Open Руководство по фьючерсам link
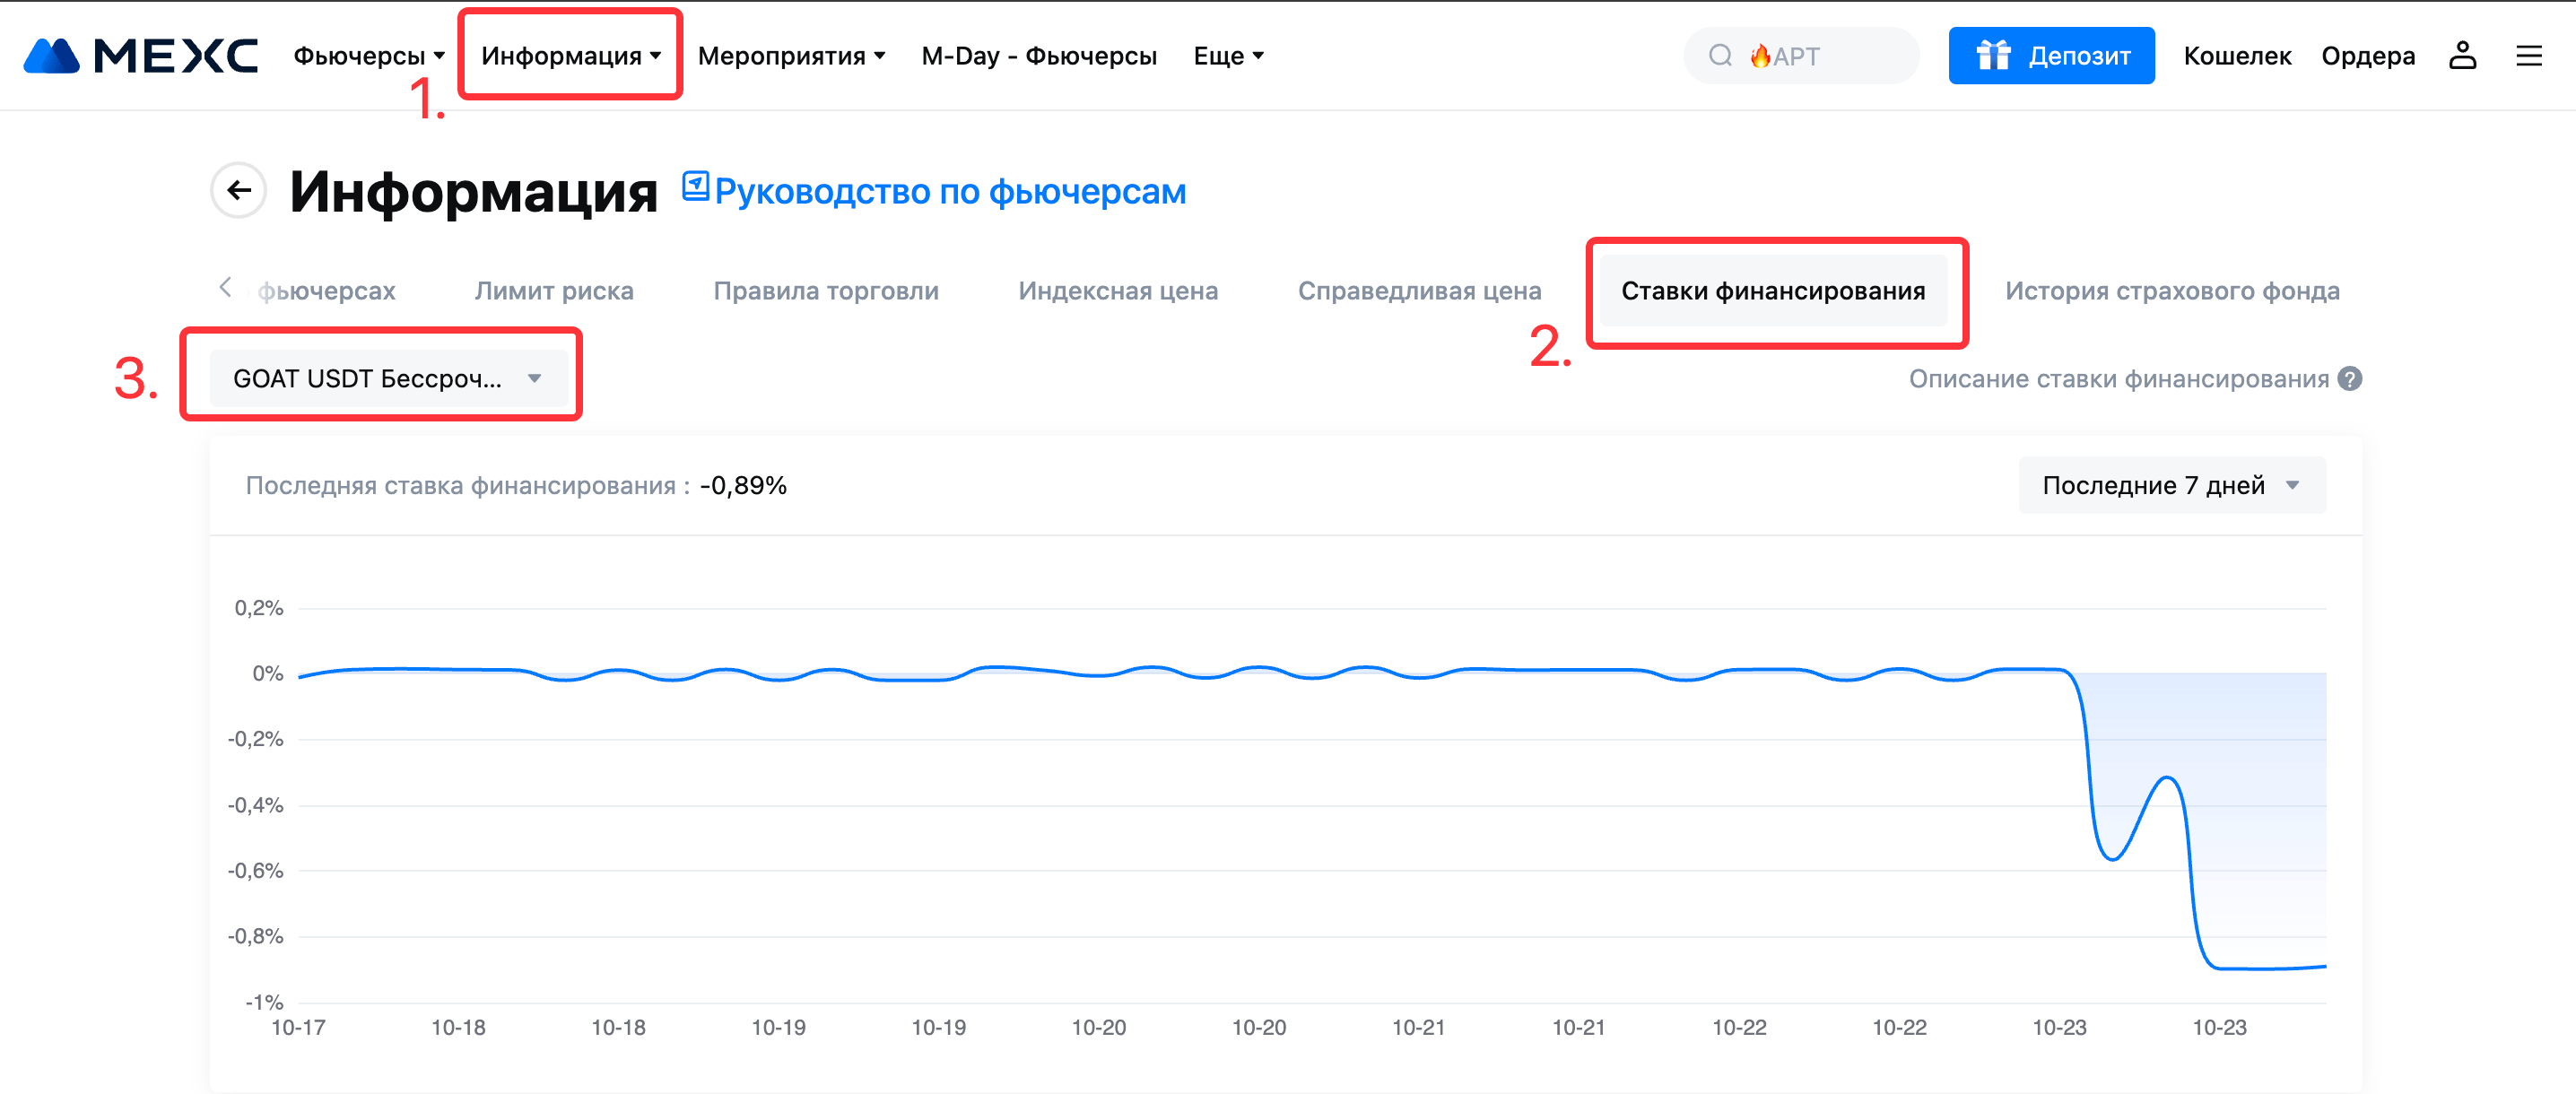This screenshot has width=2576, height=1094. [949, 191]
